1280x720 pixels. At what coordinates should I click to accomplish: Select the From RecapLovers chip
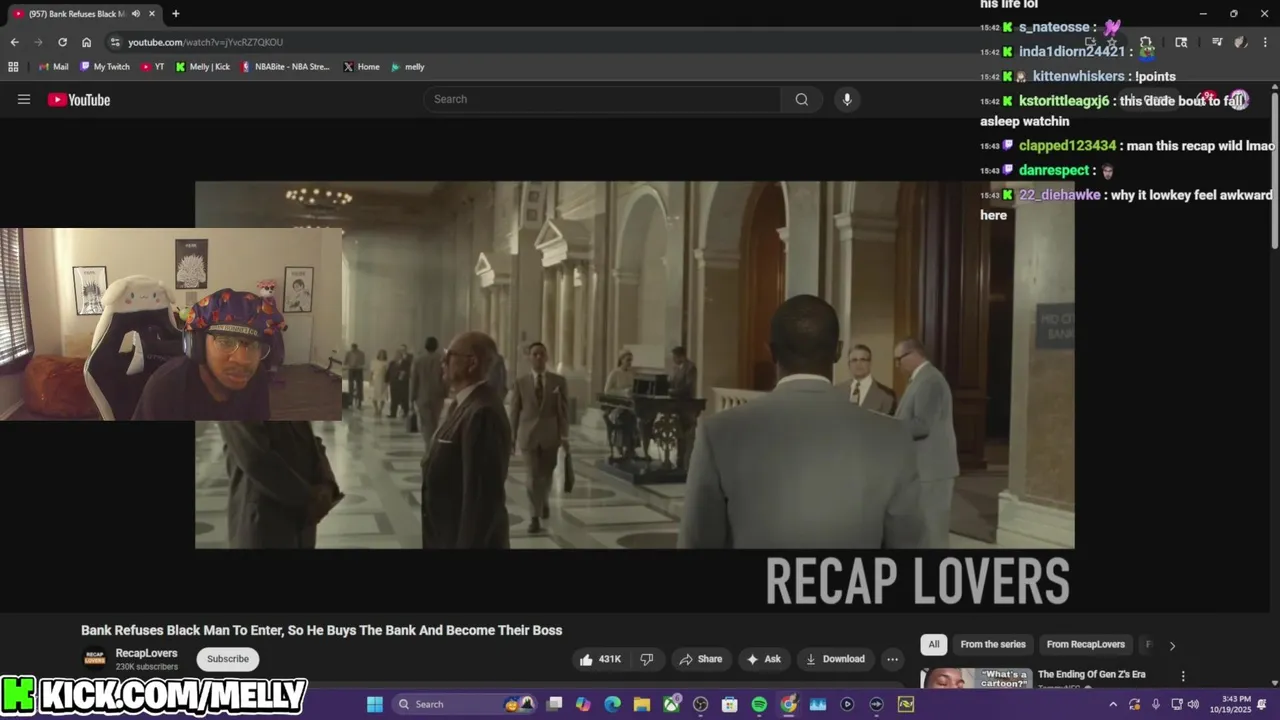(1085, 645)
